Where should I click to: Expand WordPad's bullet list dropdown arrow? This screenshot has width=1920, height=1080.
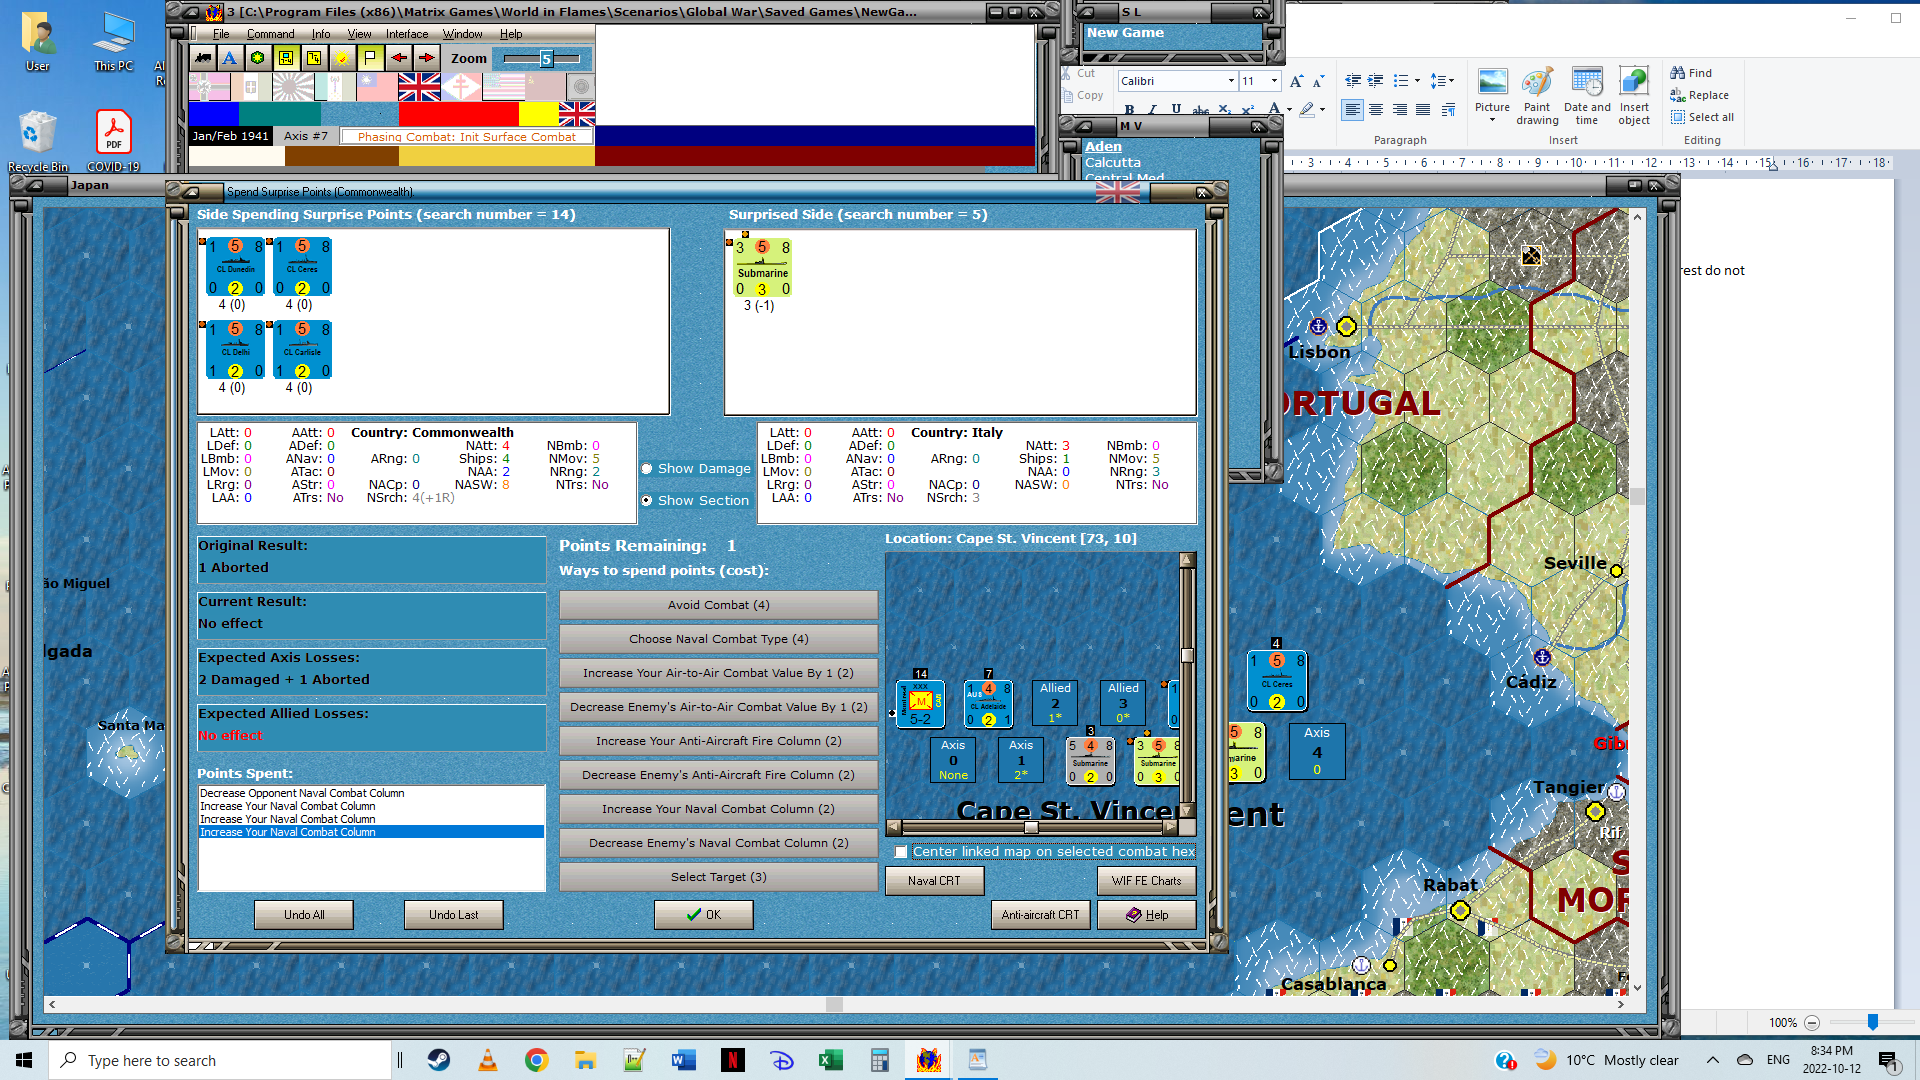click(1418, 81)
